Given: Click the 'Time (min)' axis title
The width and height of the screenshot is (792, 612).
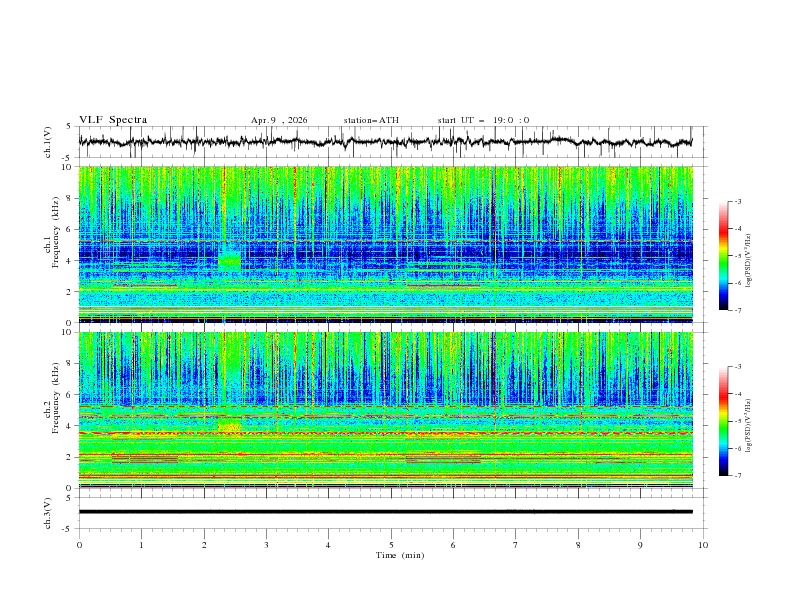Looking at the screenshot, I should 400,555.
